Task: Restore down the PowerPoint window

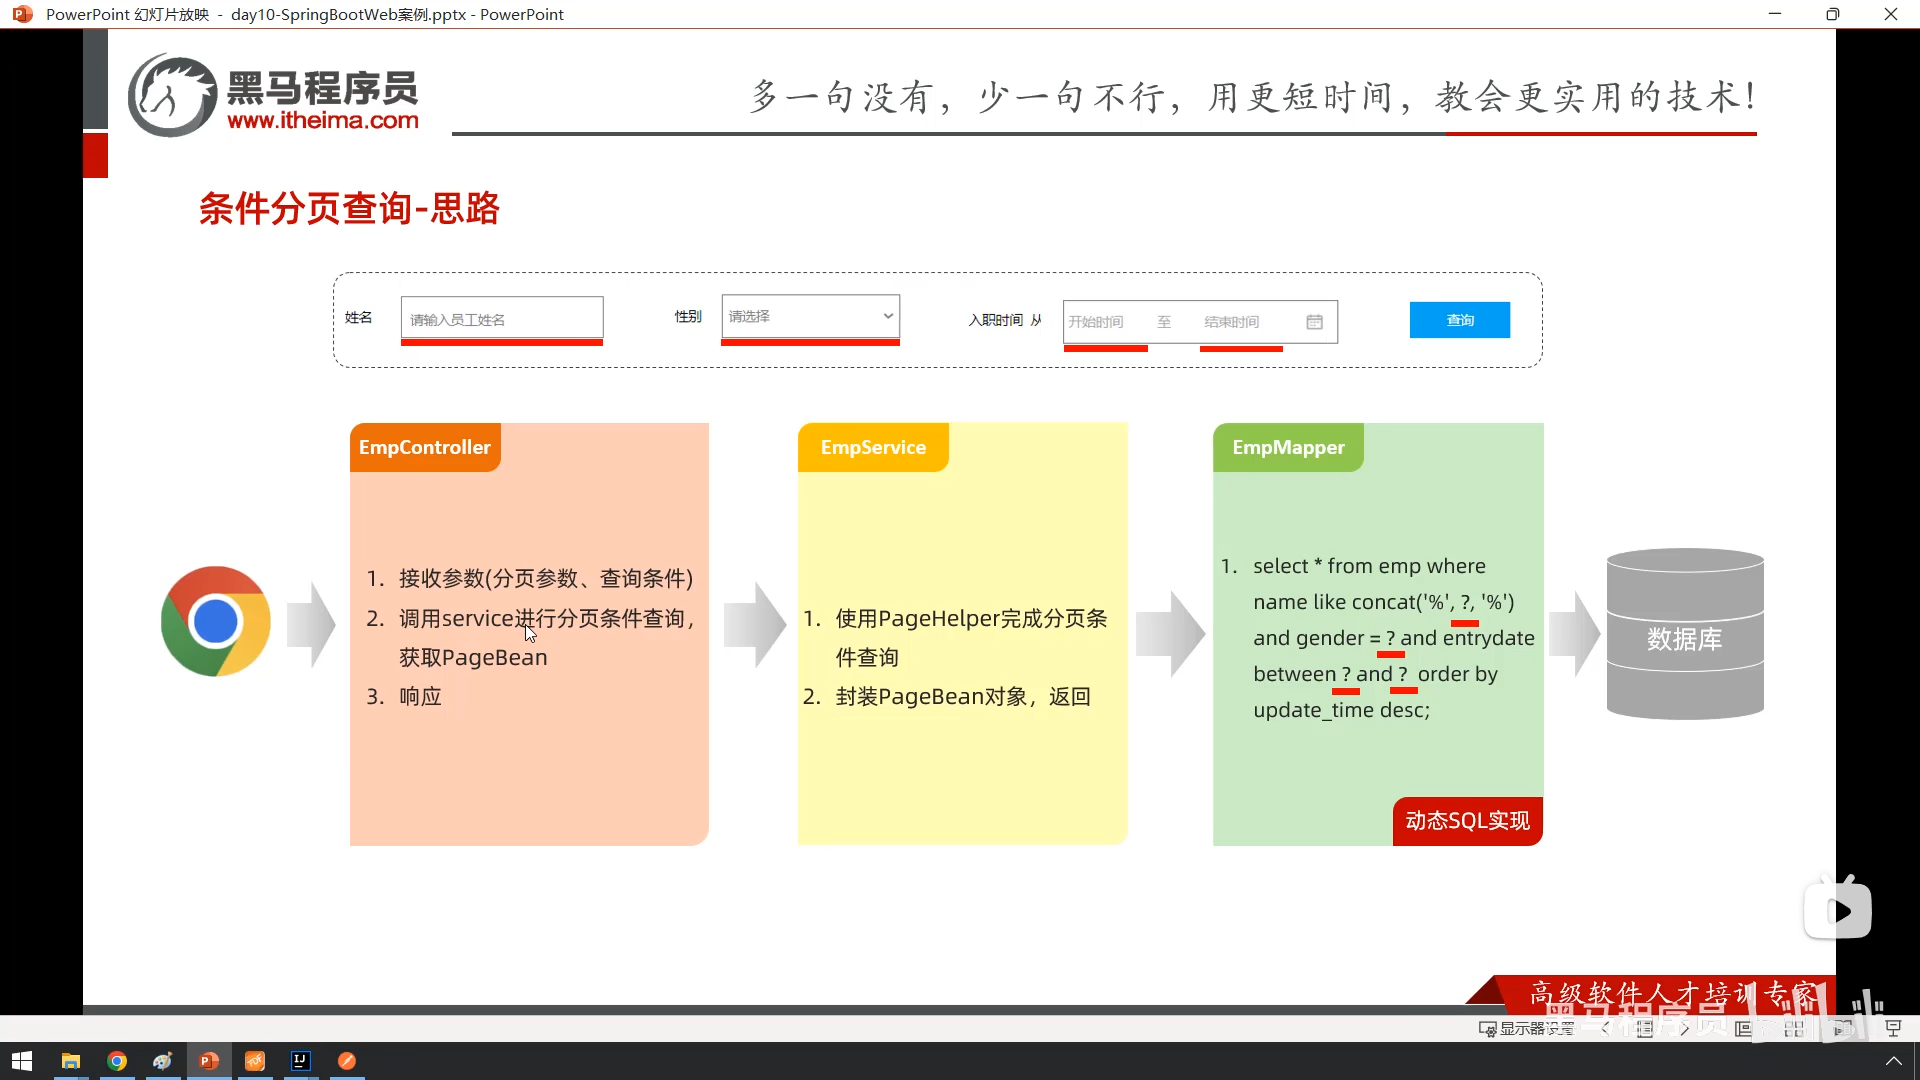Action: pyautogui.click(x=1832, y=14)
